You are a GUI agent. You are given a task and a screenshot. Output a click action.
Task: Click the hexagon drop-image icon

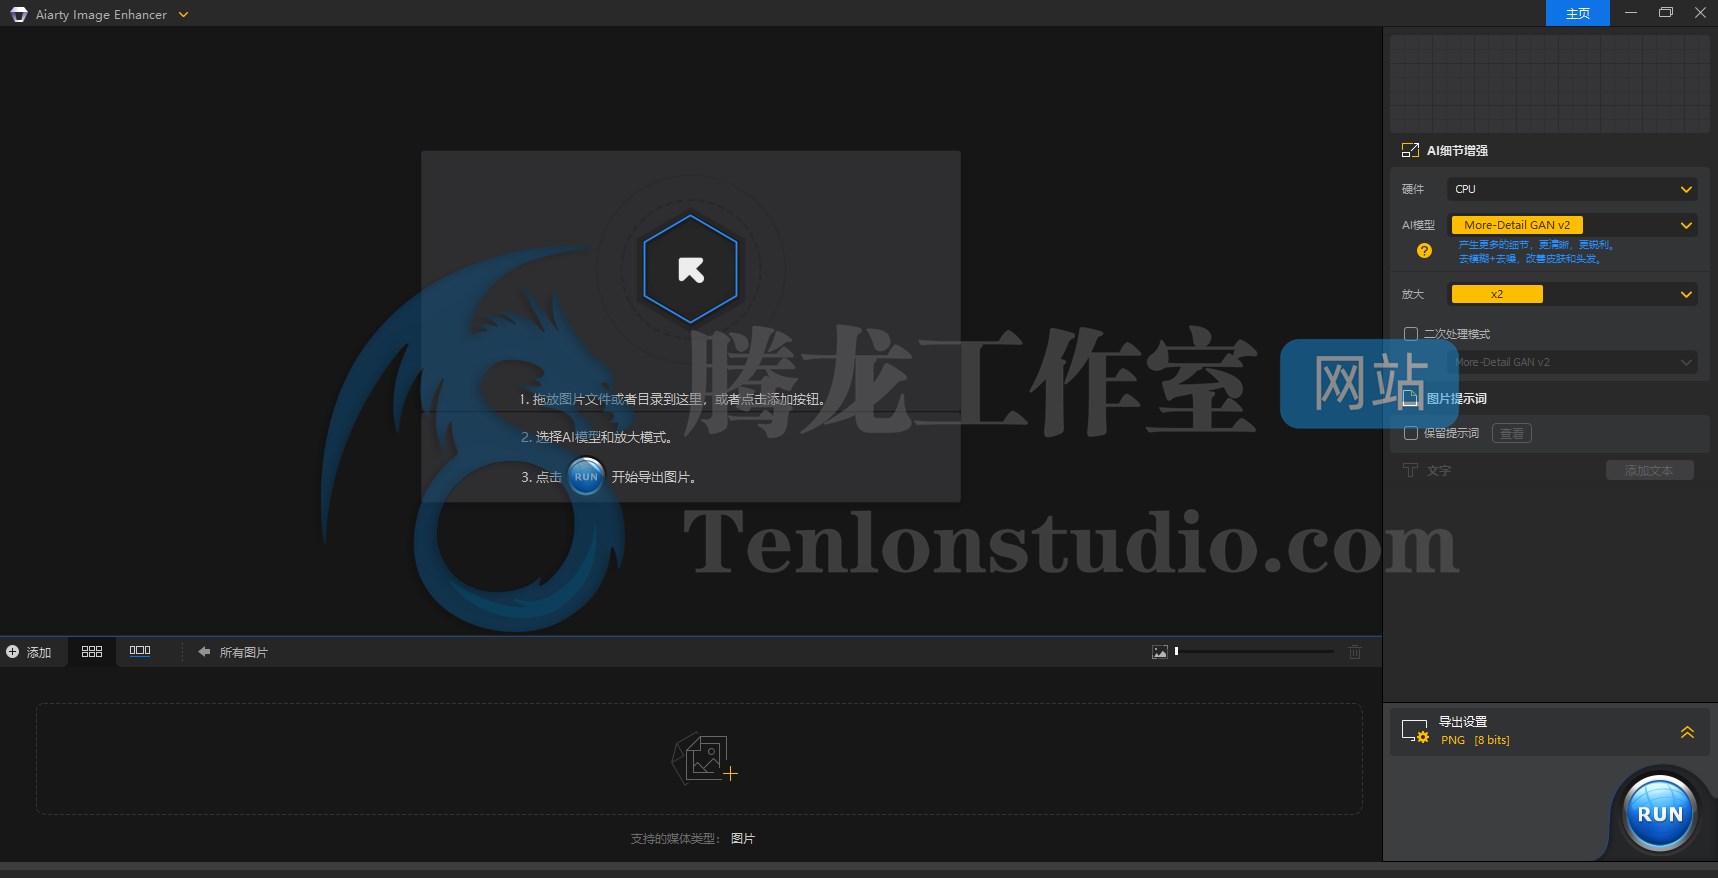[x=691, y=269]
